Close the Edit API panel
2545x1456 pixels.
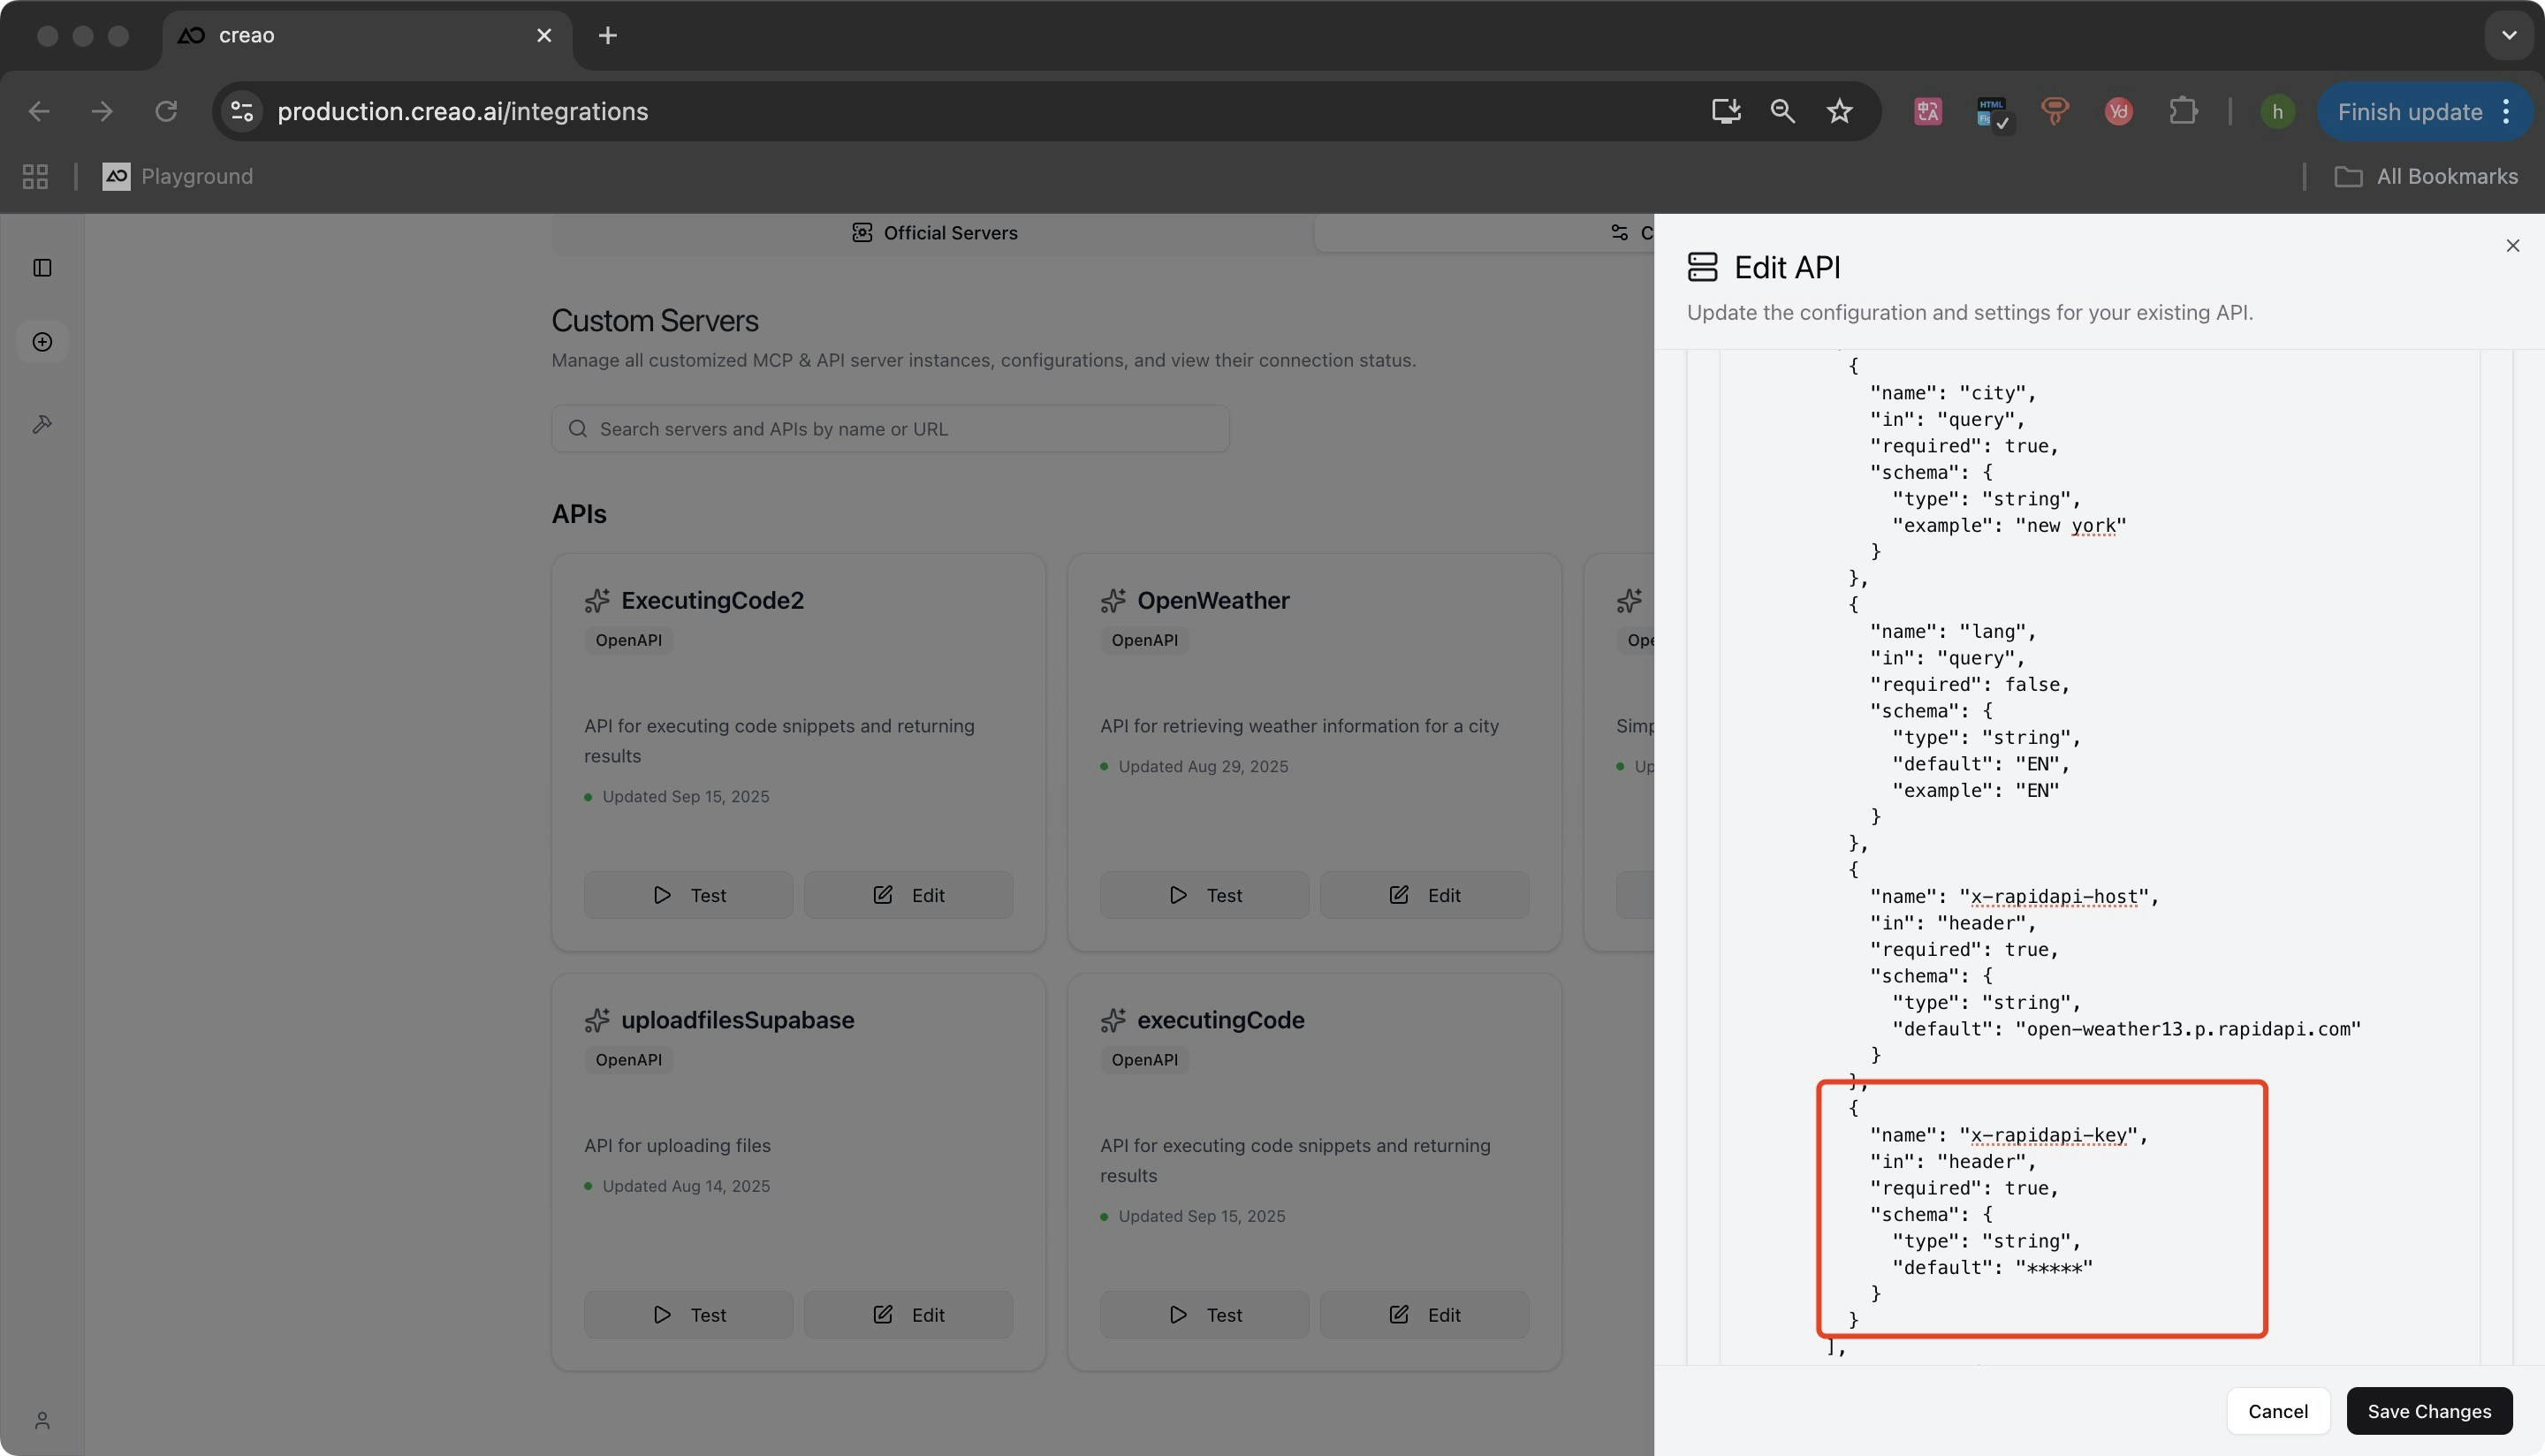click(2512, 246)
